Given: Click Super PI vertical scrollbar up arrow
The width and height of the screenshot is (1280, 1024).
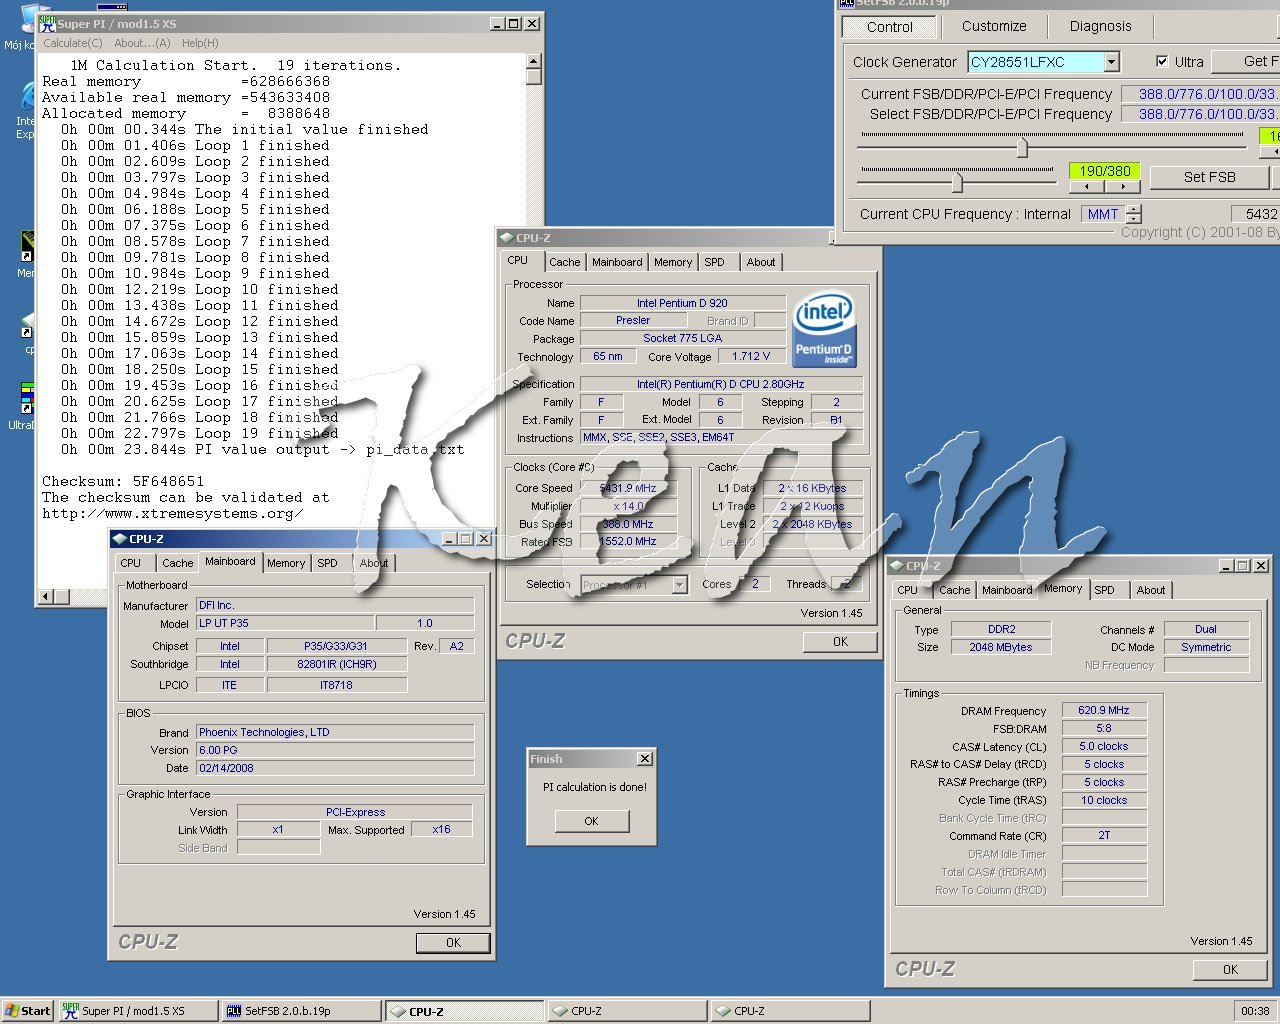Looking at the screenshot, I should click(534, 61).
